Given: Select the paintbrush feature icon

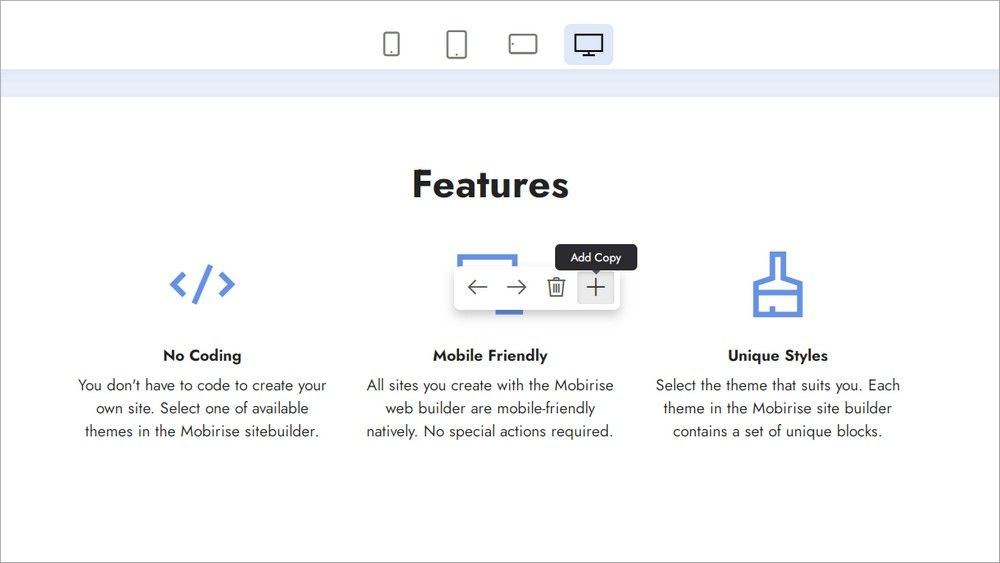Looking at the screenshot, I should click(778, 285).
